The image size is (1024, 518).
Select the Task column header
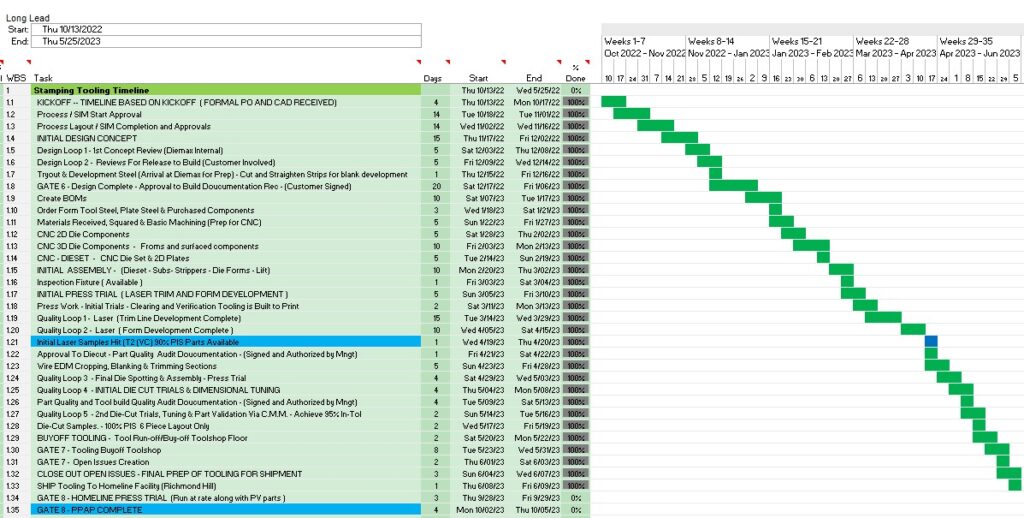coord(44,78)
